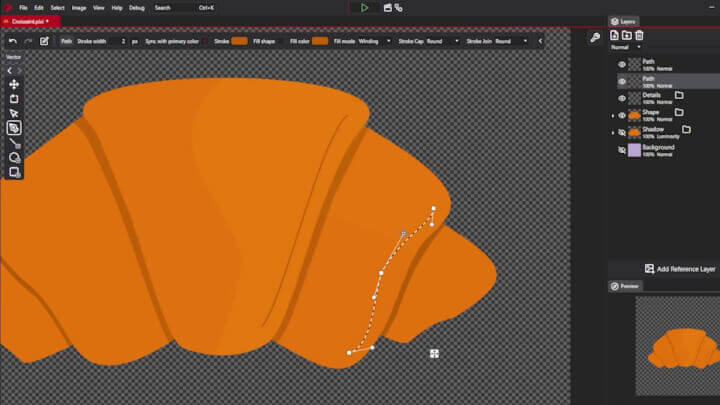
Task: Open the Image menu
Action: (x=79, y=8)
